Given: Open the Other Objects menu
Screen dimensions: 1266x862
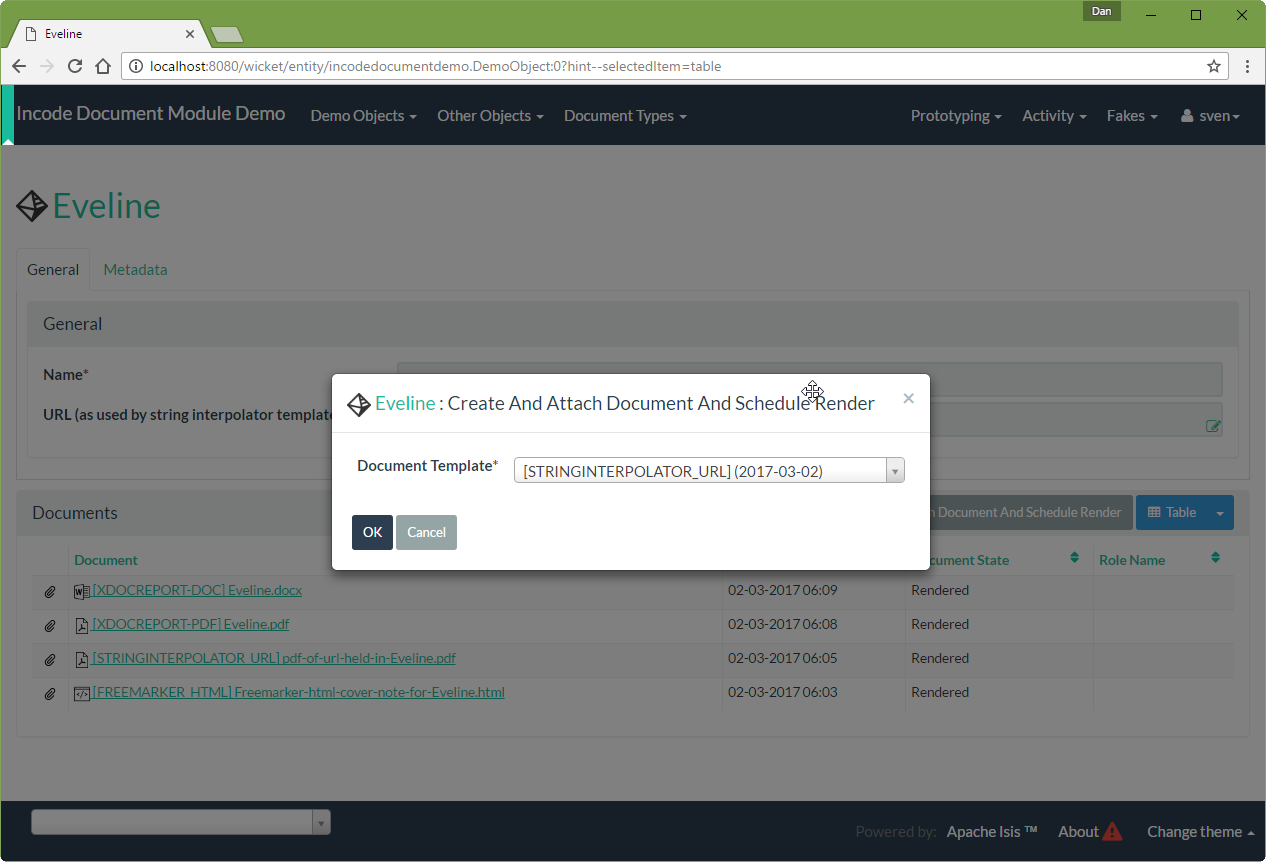Looking at the screenshot, I should [x=490, y=116].
